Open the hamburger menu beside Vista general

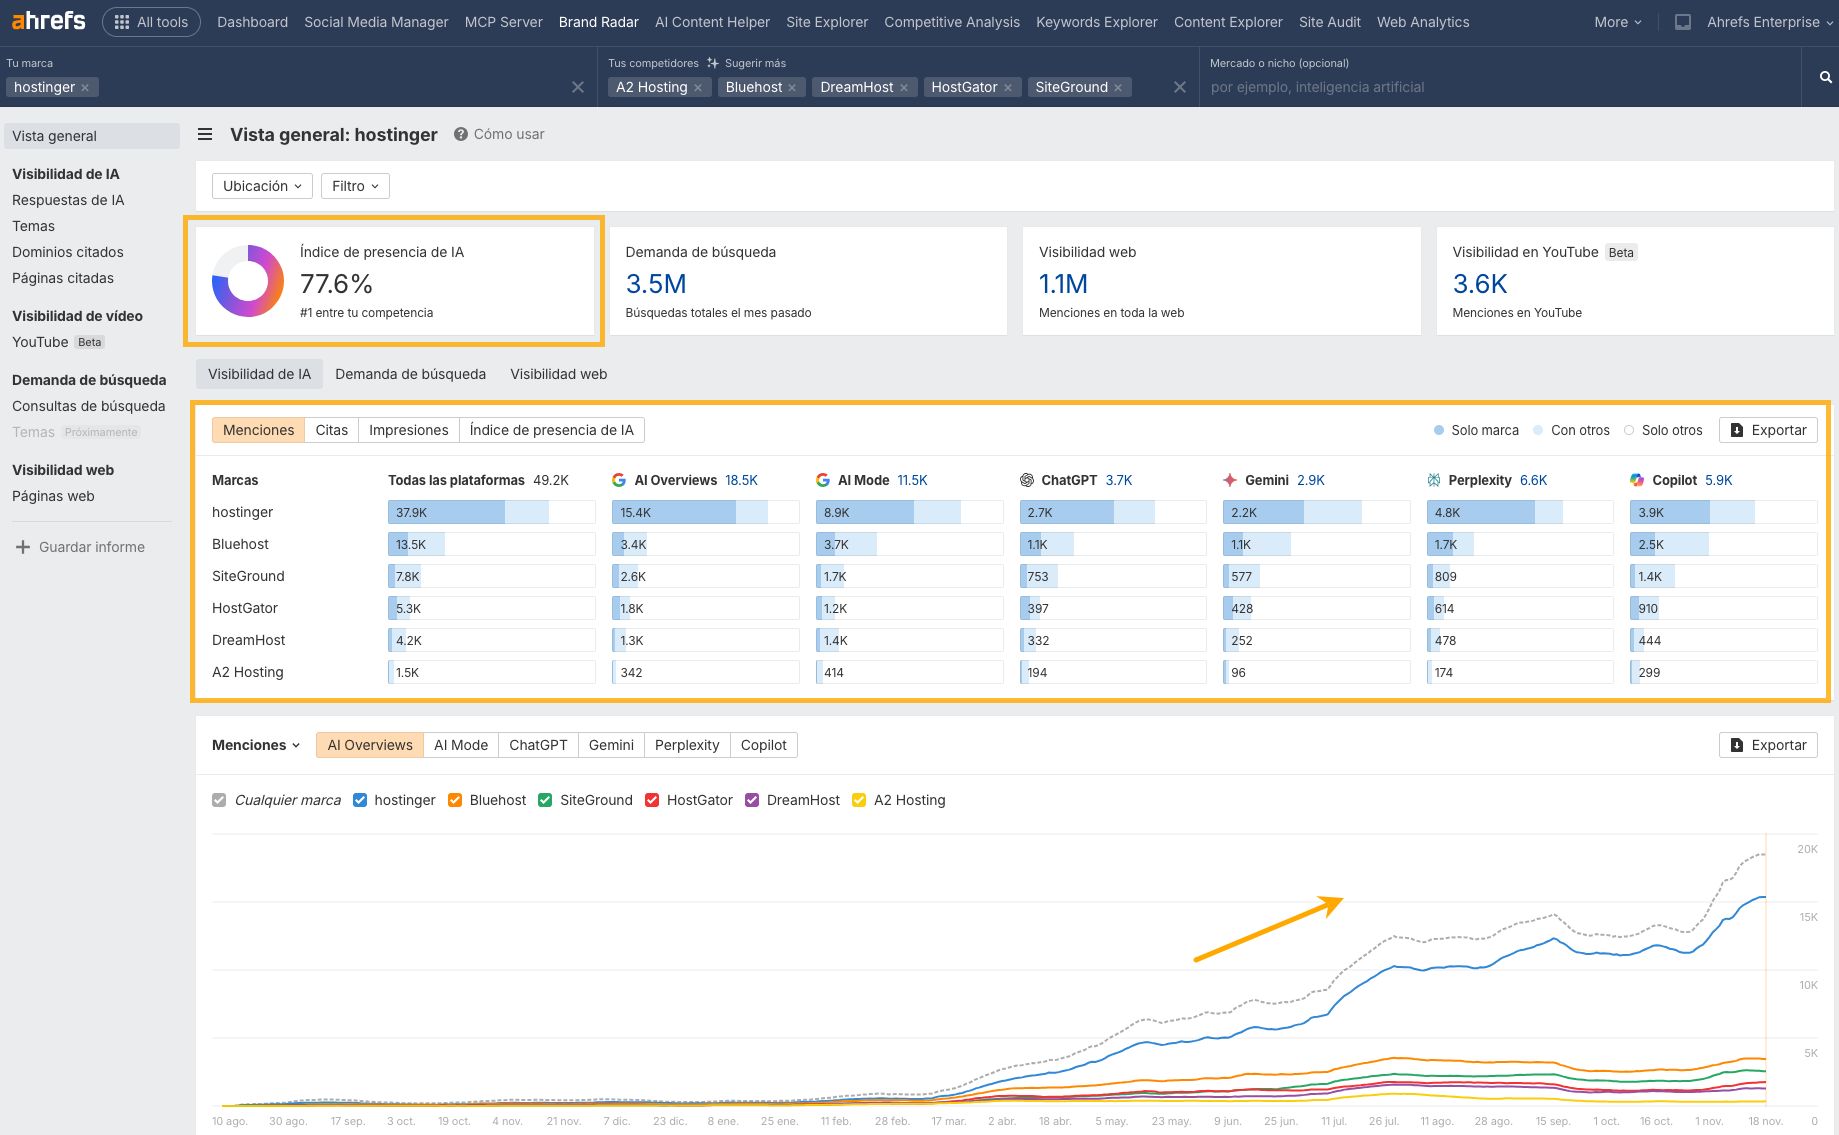click(x=205, y=134)
